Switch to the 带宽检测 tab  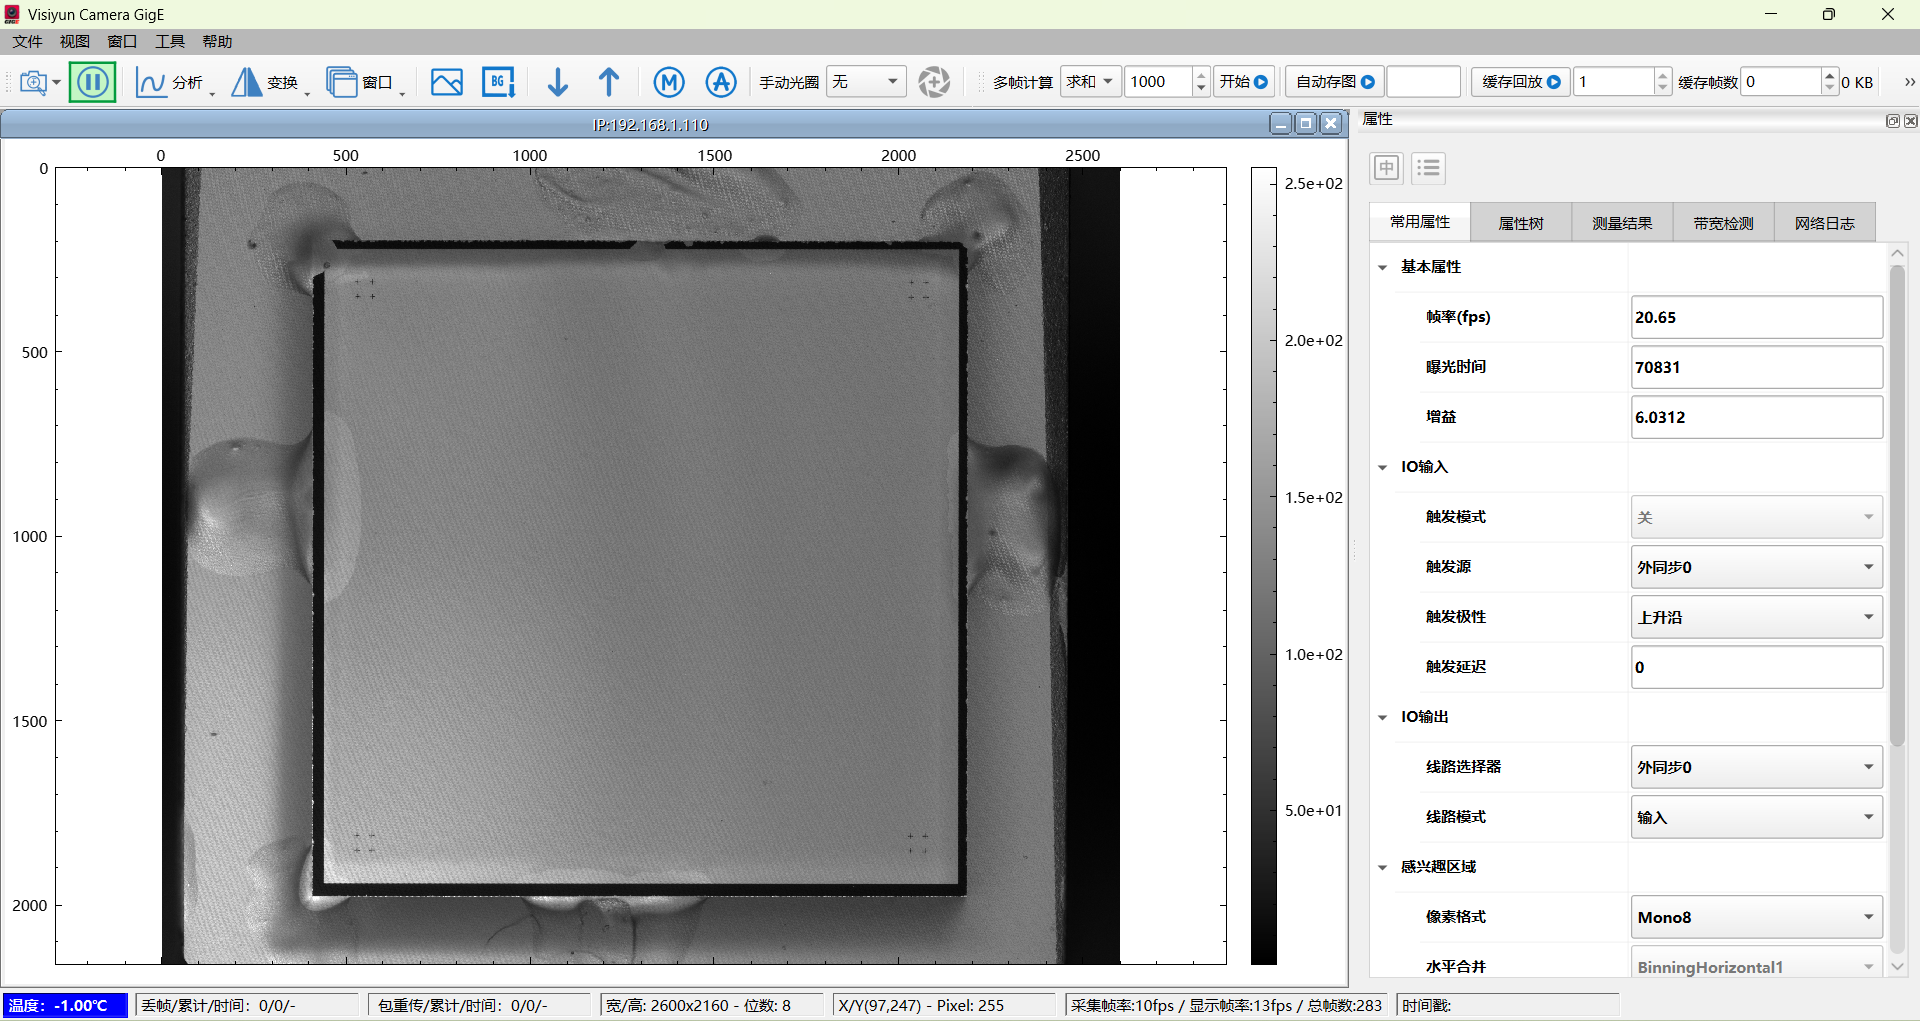(1723, 223)
